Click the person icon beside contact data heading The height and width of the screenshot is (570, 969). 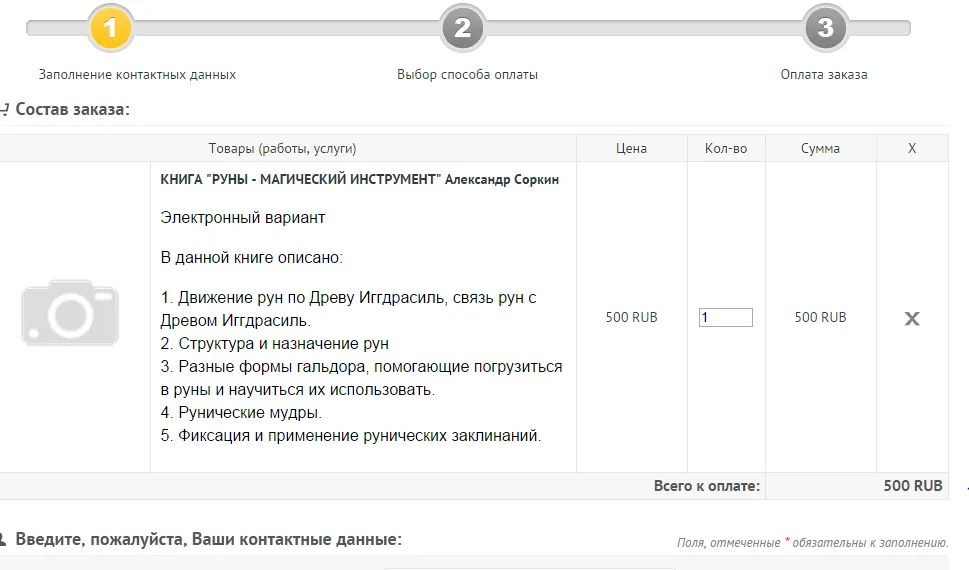4,540
